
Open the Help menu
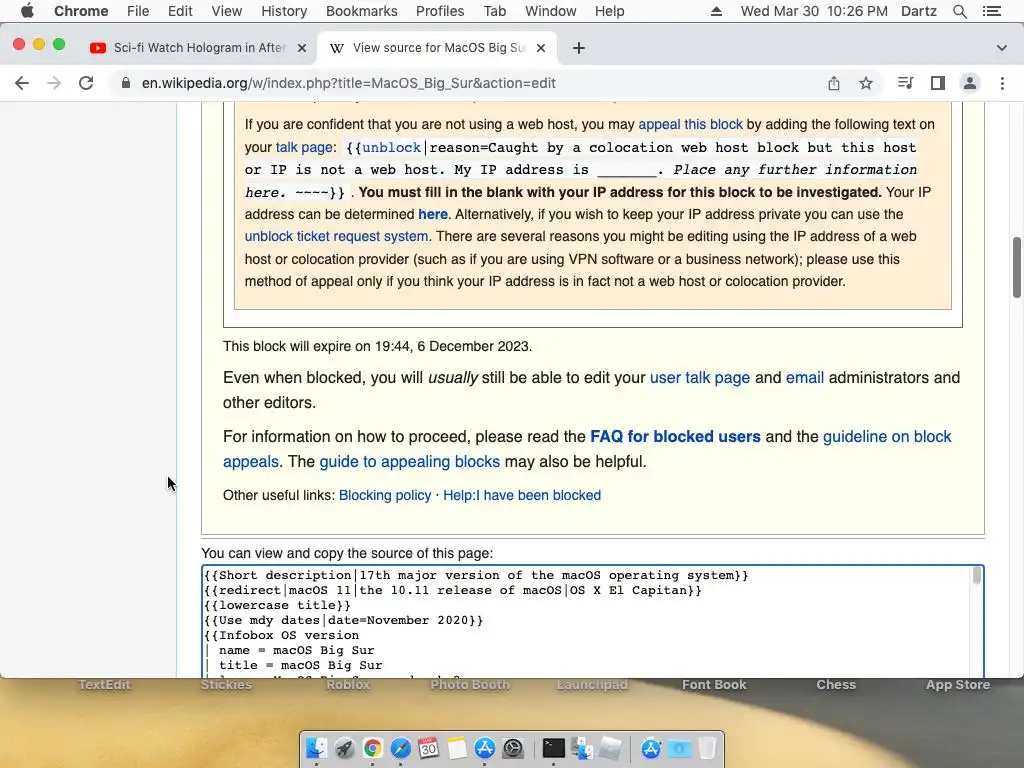(x=609, y=11)
